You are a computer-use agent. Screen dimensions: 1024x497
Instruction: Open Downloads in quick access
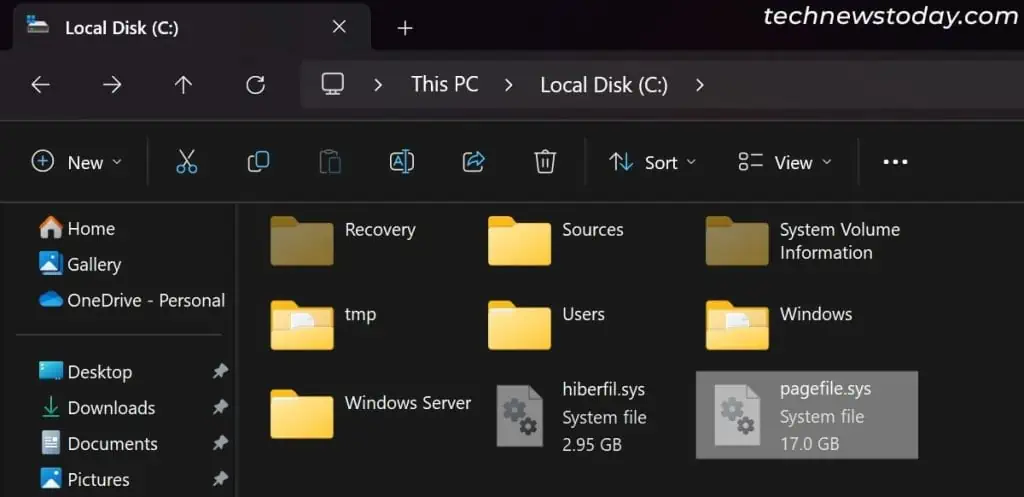point(98,408)
